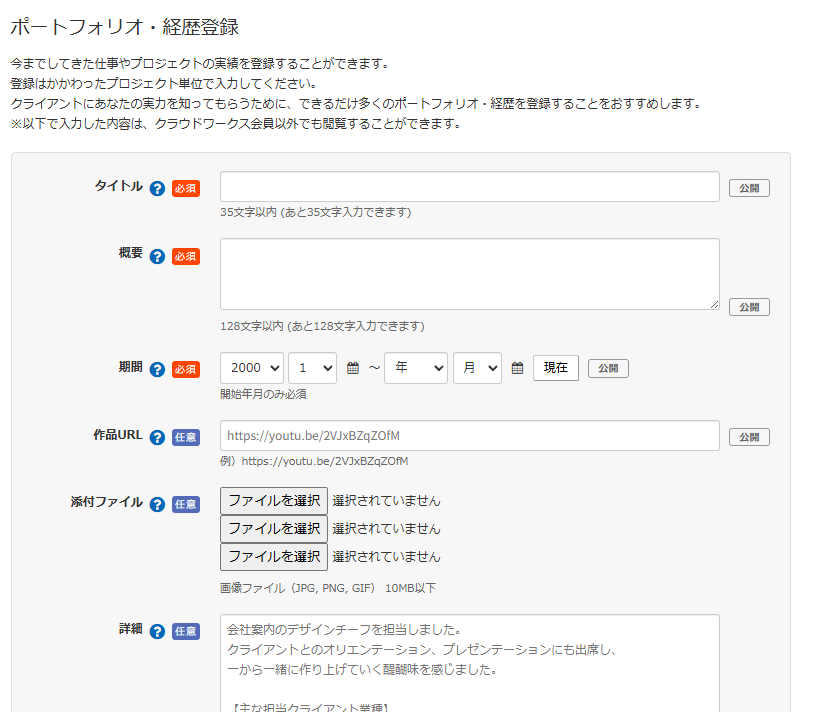The image size is (829, 712).
Task: Click the help icon next to 添付ファイル
Action: point(157,504)
